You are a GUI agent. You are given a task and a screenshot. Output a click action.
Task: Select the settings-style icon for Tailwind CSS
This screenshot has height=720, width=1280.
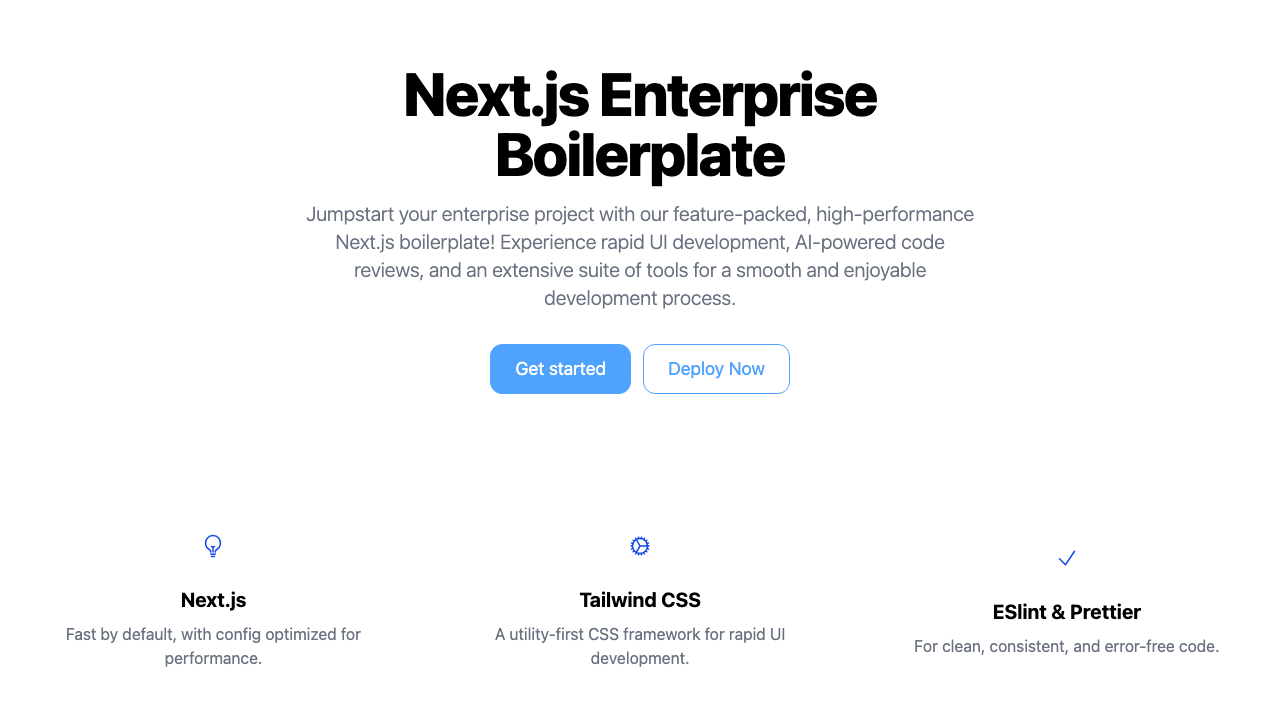639,546
